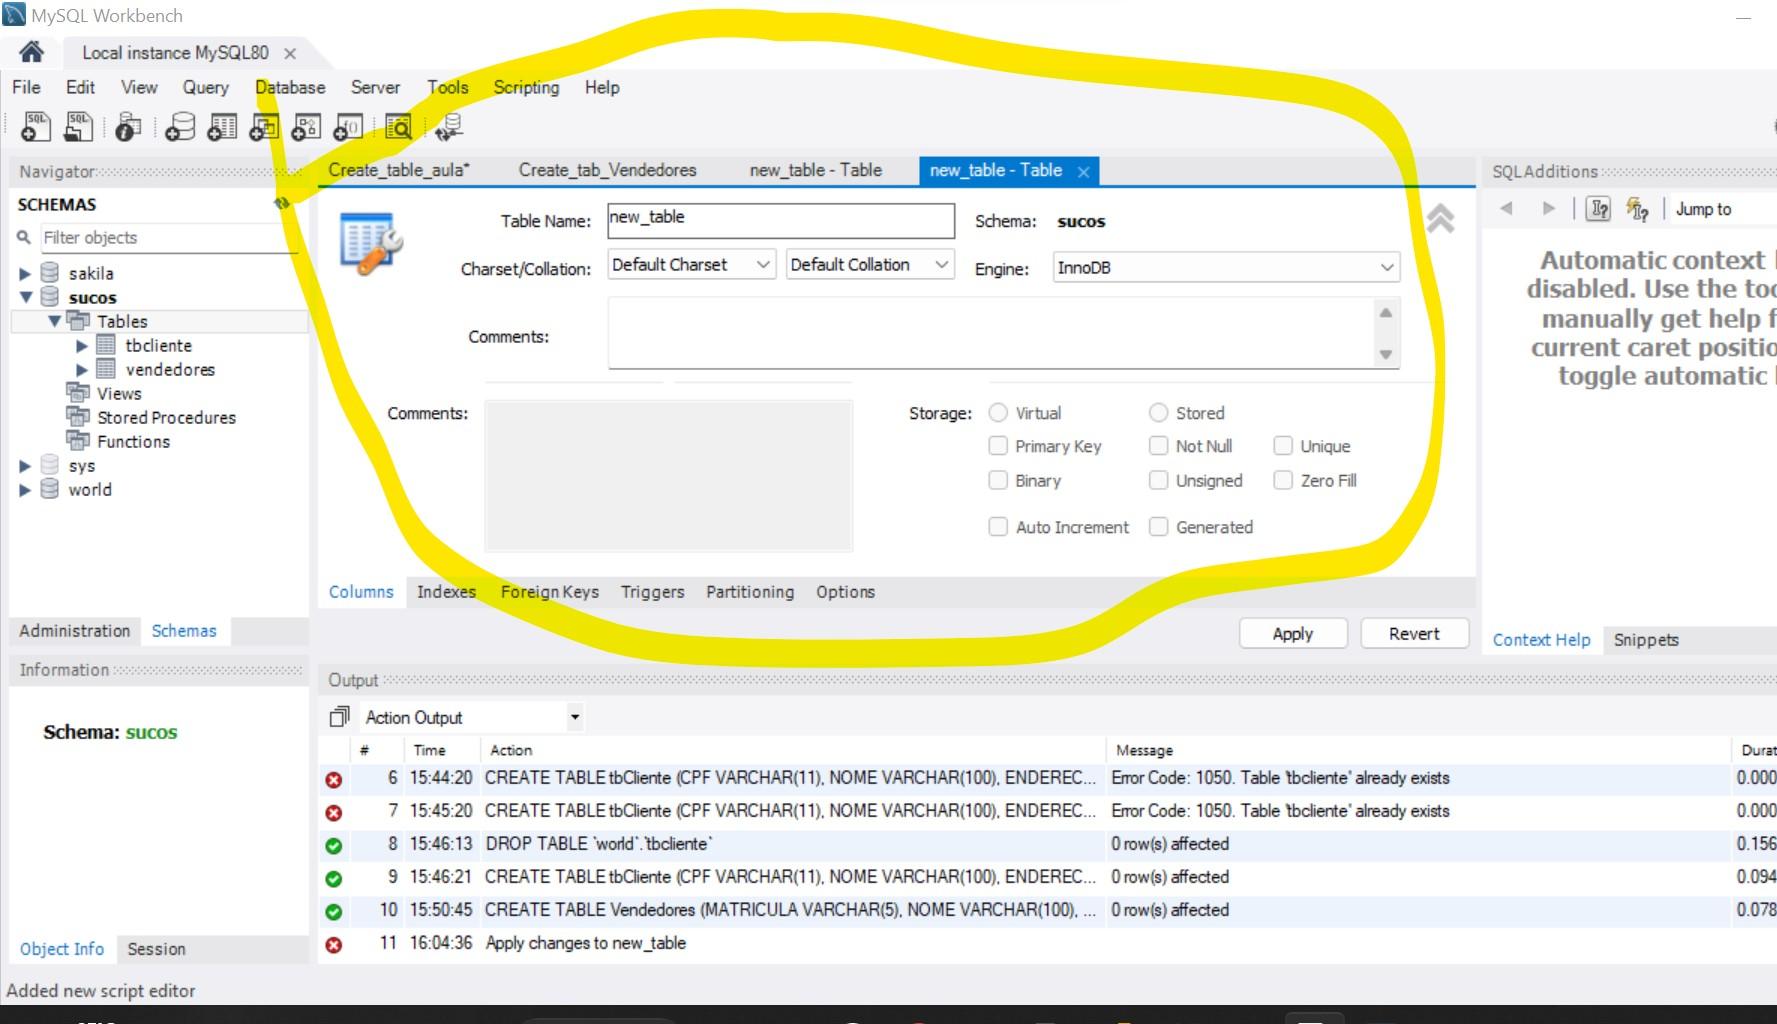Enable the Primary Key checkbox

tap(998, 445)
